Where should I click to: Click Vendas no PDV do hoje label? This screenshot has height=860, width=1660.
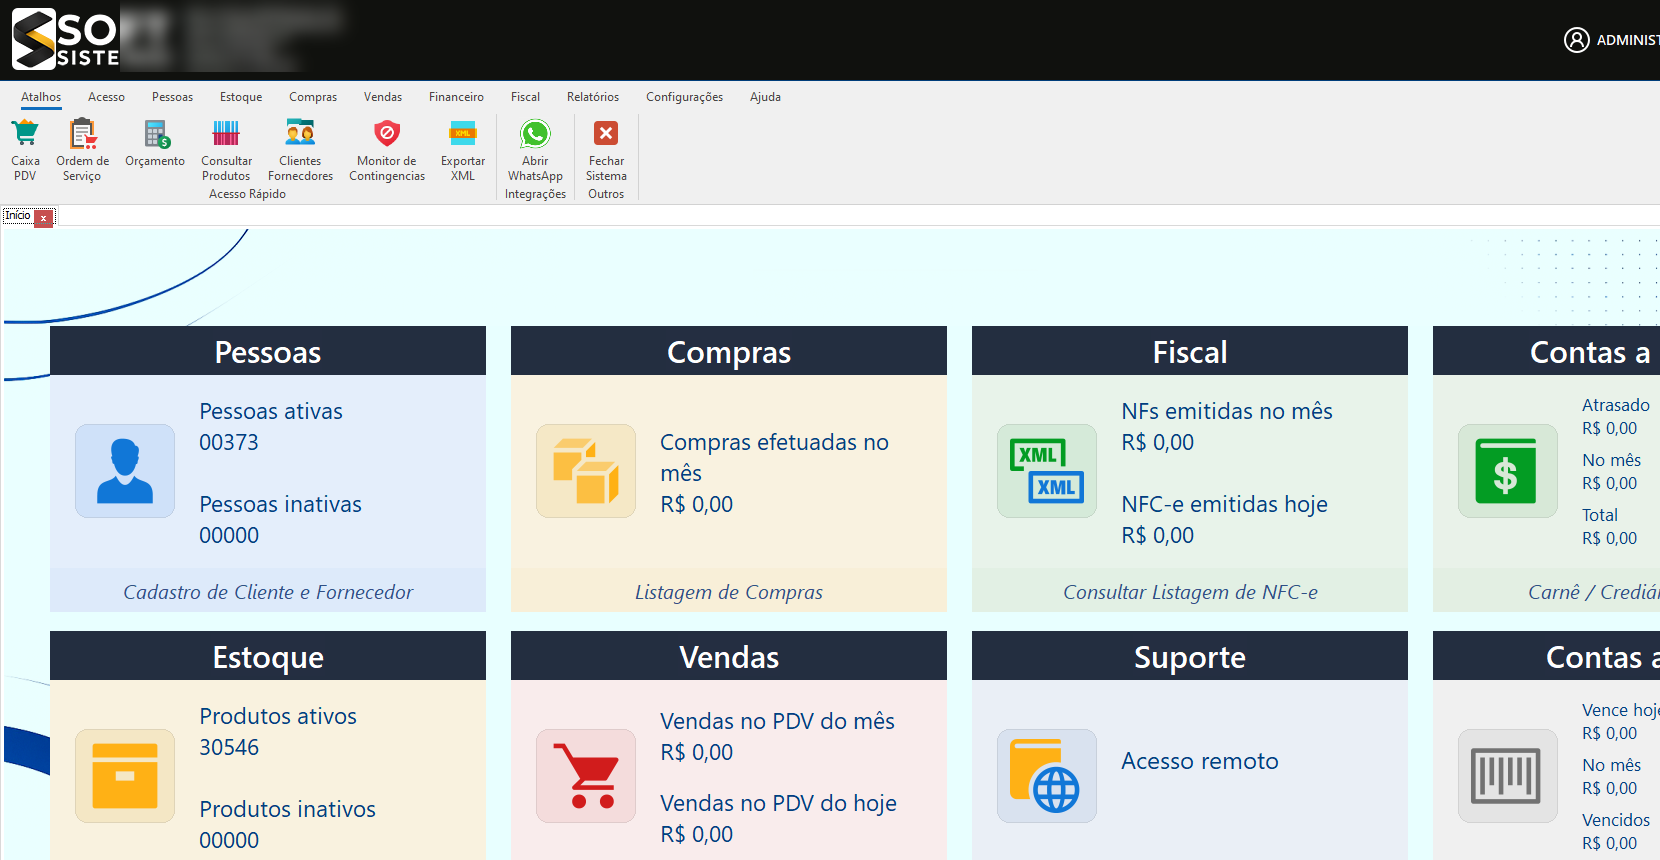[x=779, y=803]
